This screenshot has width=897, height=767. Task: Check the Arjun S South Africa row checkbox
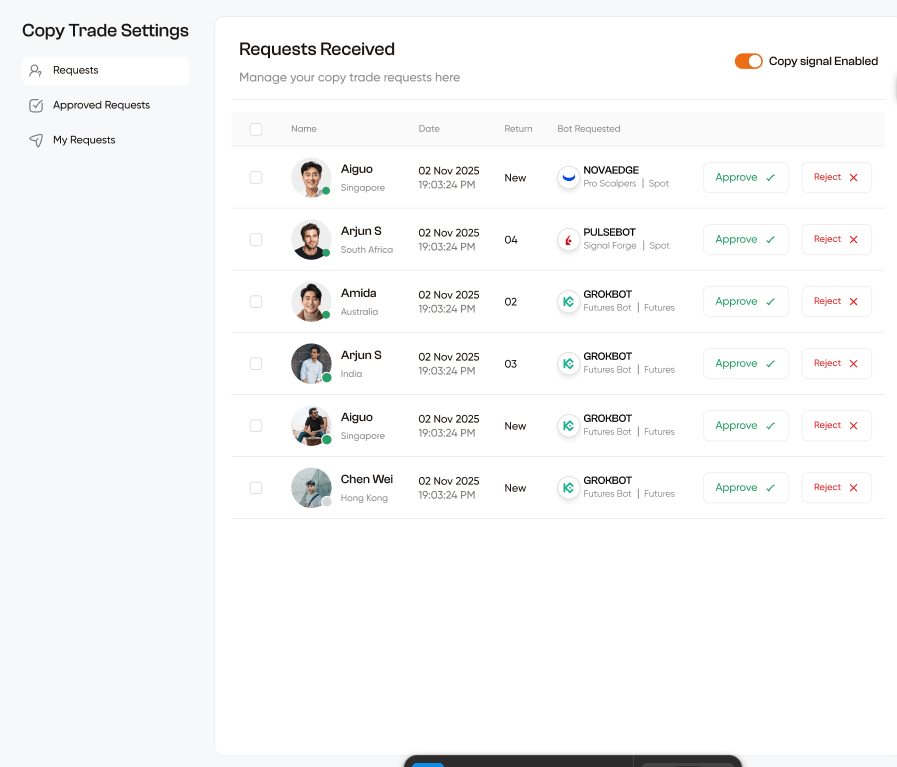(256, 240)
